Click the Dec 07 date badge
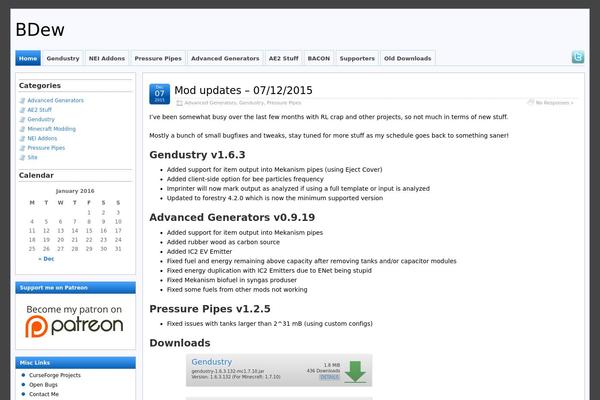The image size is (600, 400). click(x=159, y=94)
